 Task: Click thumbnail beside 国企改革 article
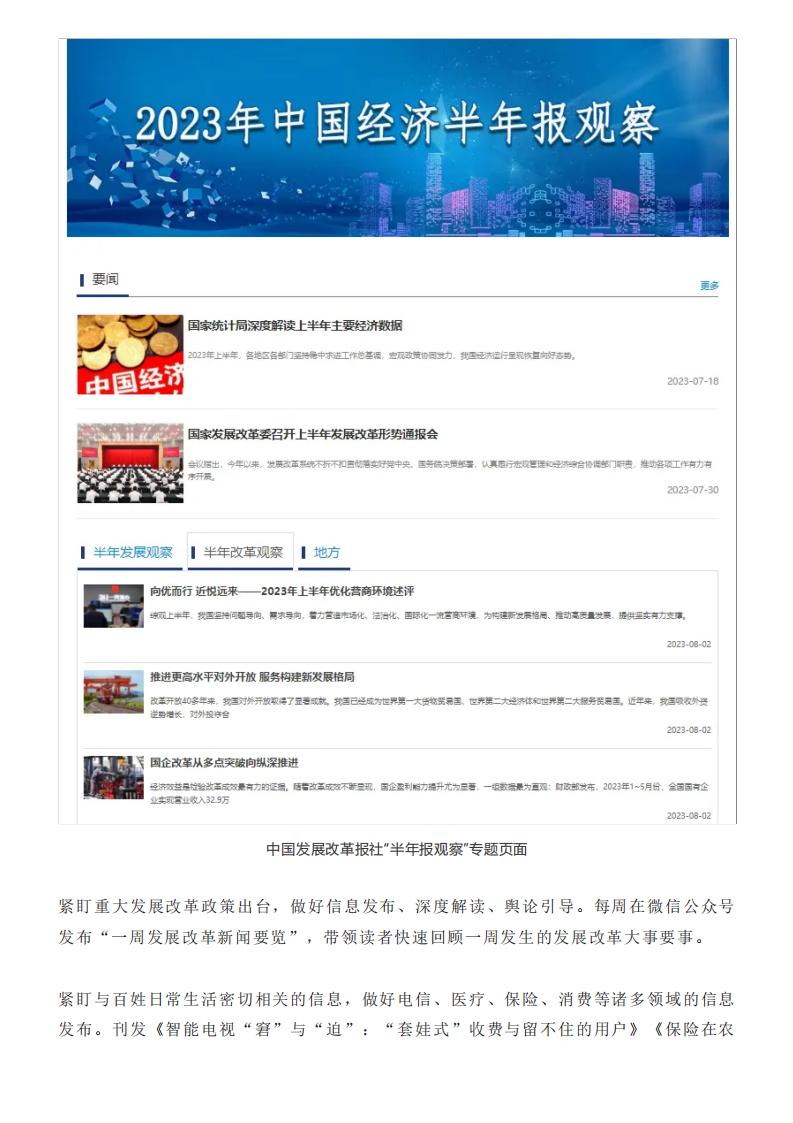[113, 778]
